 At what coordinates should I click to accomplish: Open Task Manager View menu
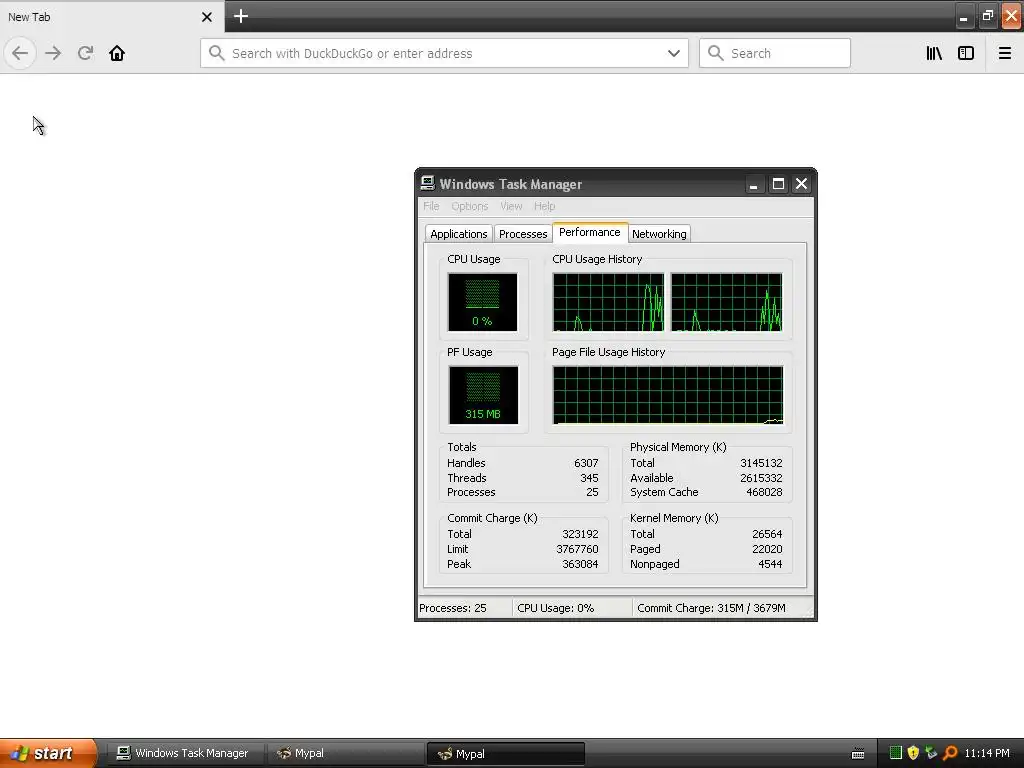tap(511, 206)
